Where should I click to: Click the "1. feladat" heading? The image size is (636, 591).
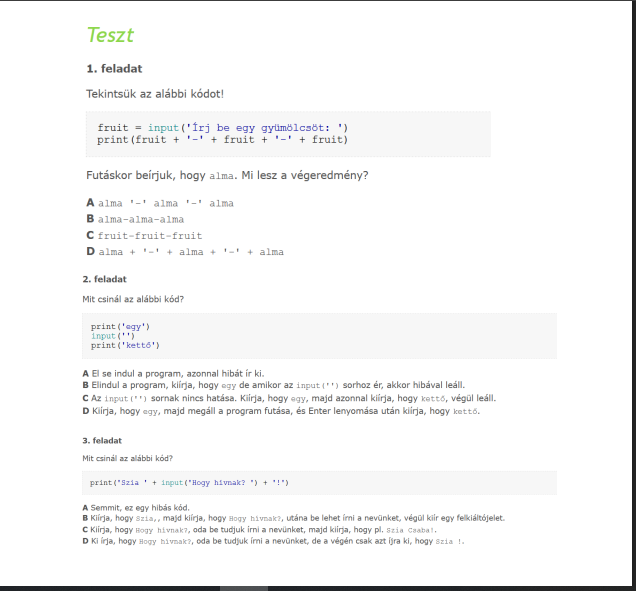coord(114,69)
